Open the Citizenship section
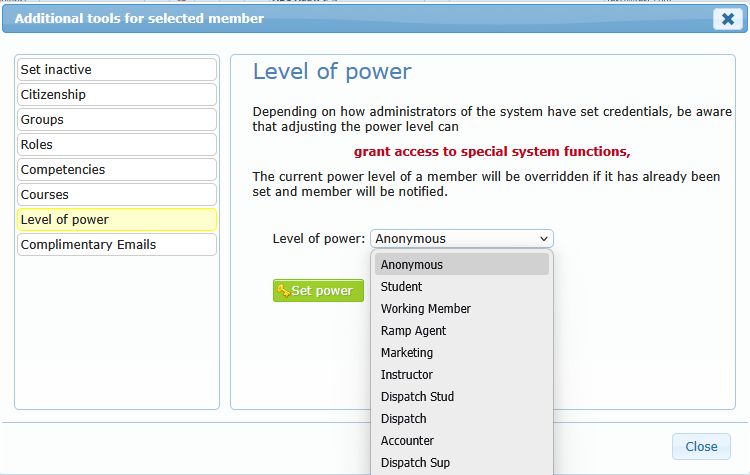750x475 pixels. click(116, 95)
